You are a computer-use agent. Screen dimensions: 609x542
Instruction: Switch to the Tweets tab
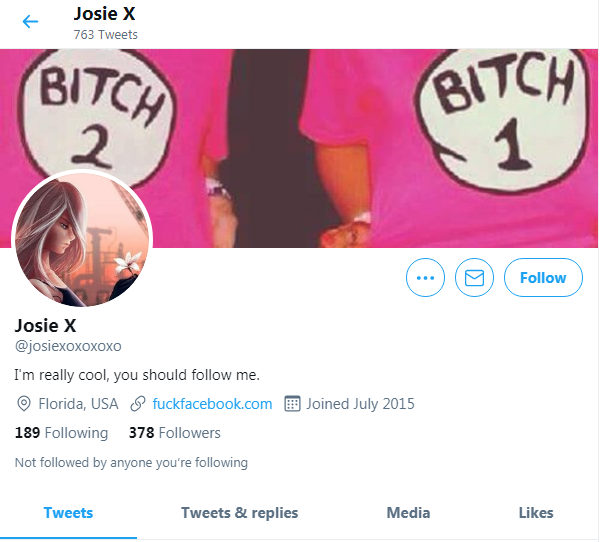pos(68,513)
